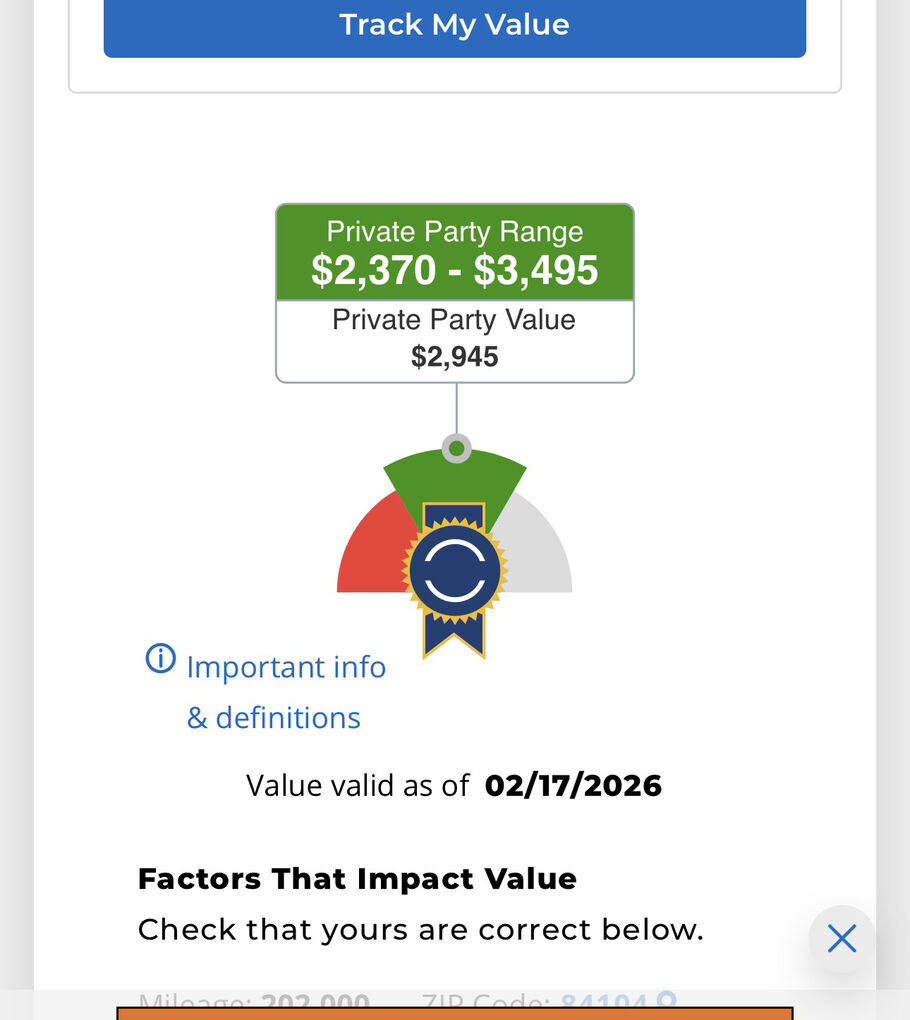Click the 'Check that yours are correct' text
This screenshot has height=1020, width=910.
point(420,930)
